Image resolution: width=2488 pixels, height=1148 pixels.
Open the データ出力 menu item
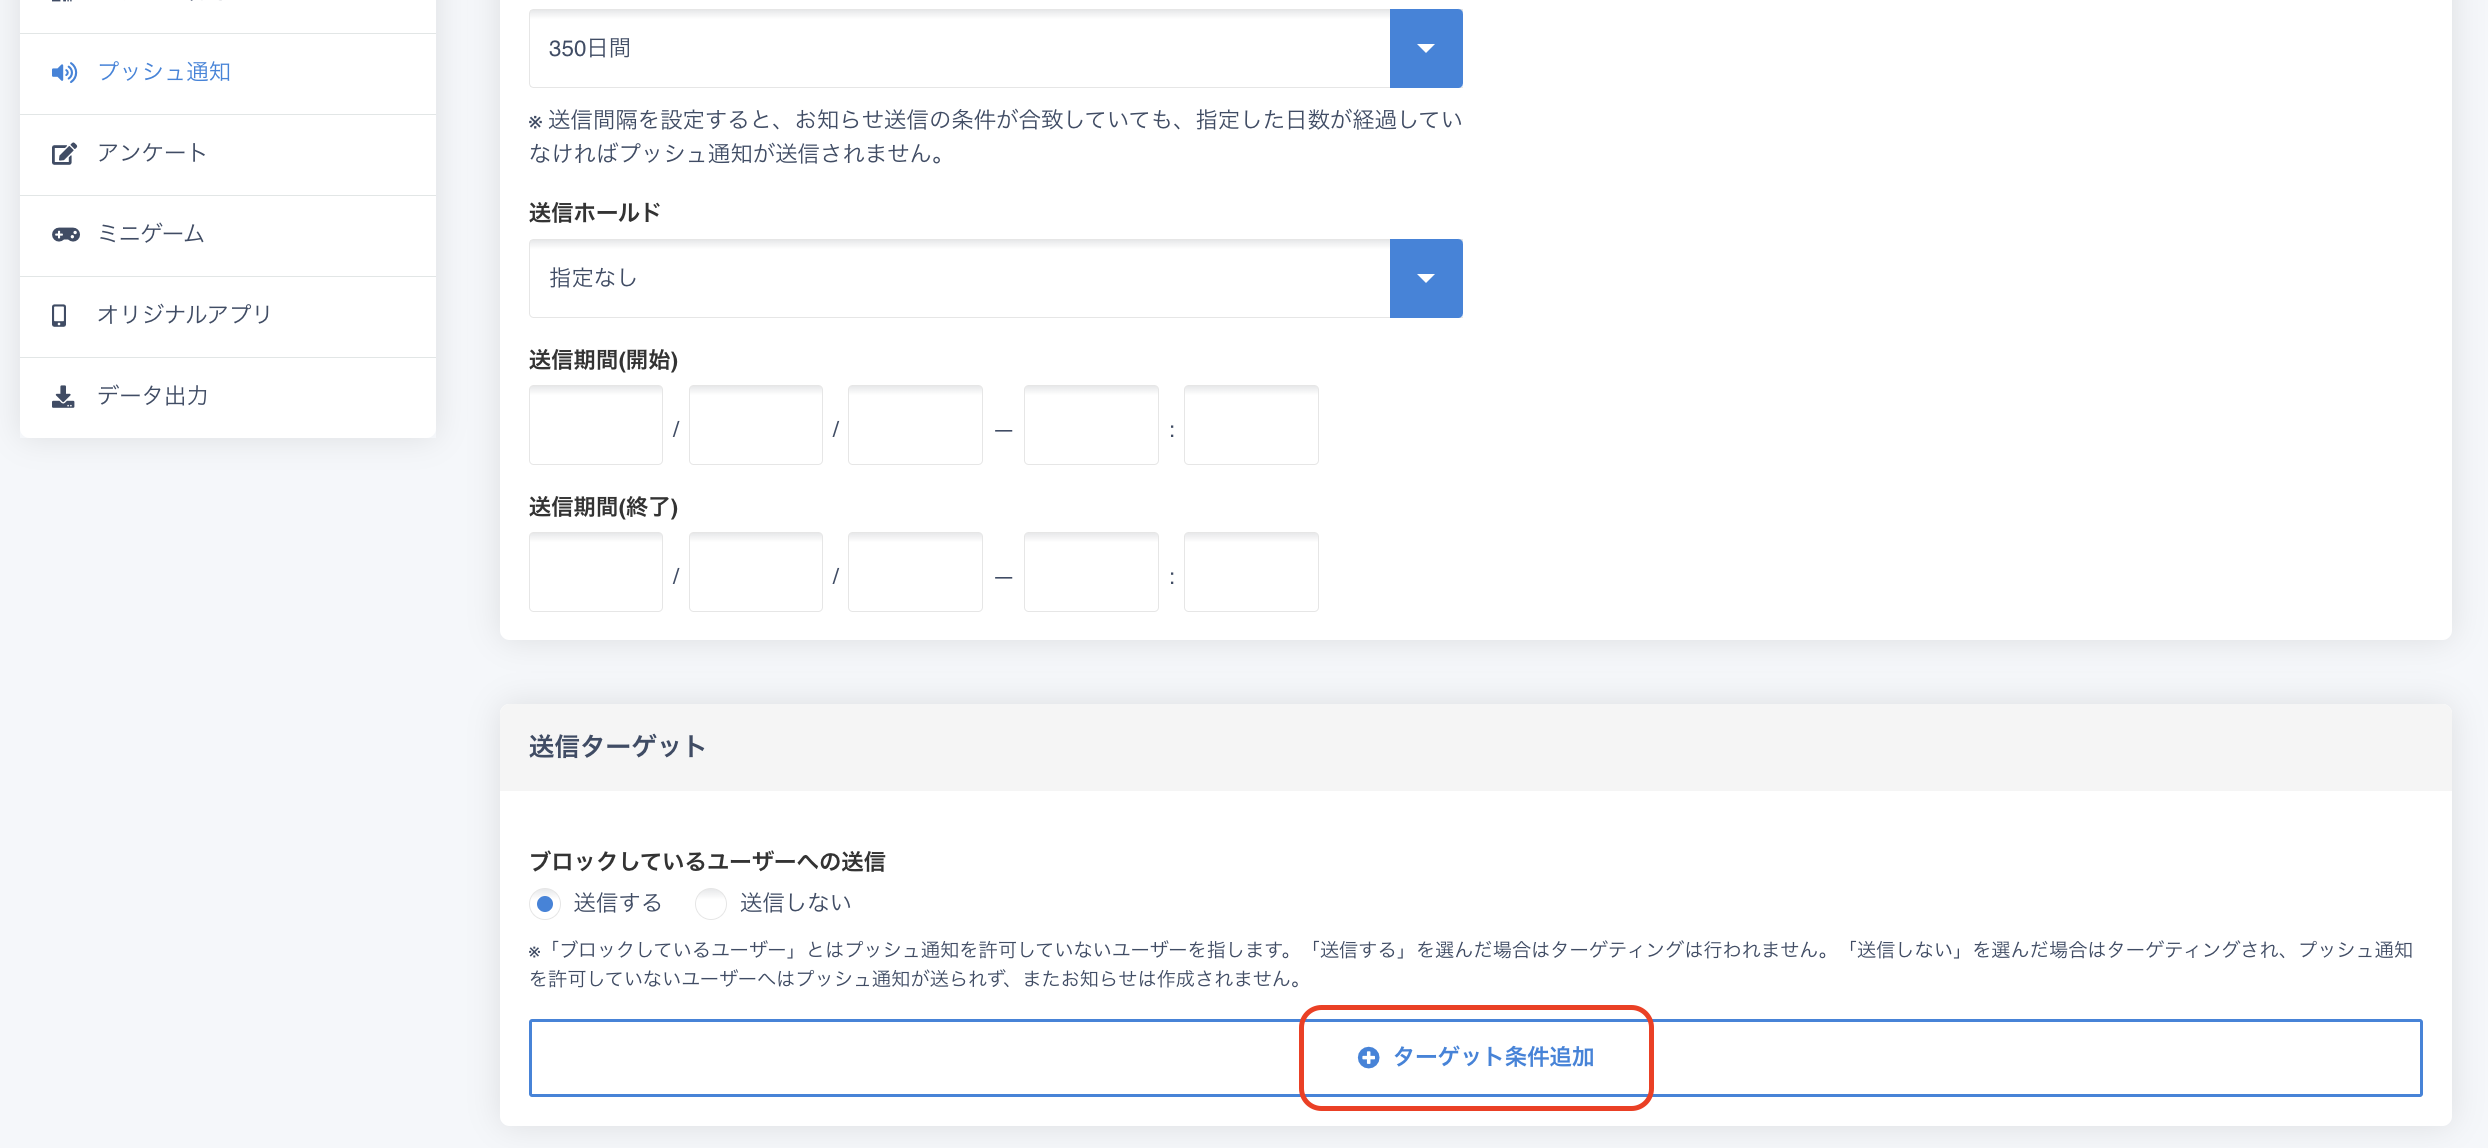tap(153, 396)
